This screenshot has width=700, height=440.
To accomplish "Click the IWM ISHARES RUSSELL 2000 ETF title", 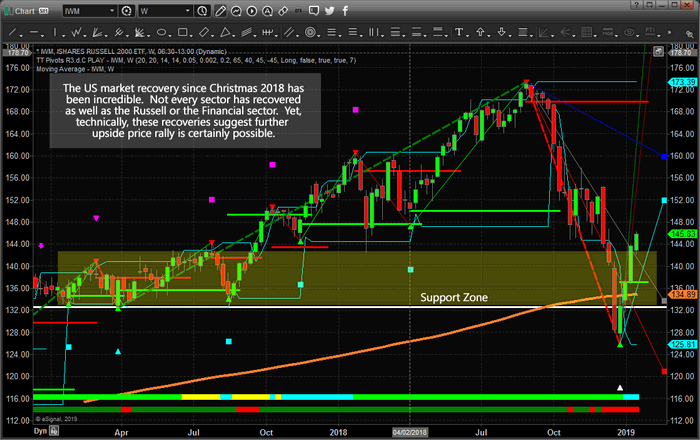I will coord(131,52).
